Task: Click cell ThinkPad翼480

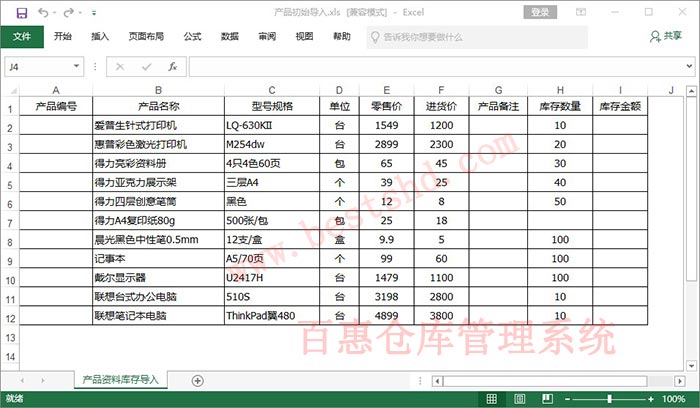Action: point(272,316)
